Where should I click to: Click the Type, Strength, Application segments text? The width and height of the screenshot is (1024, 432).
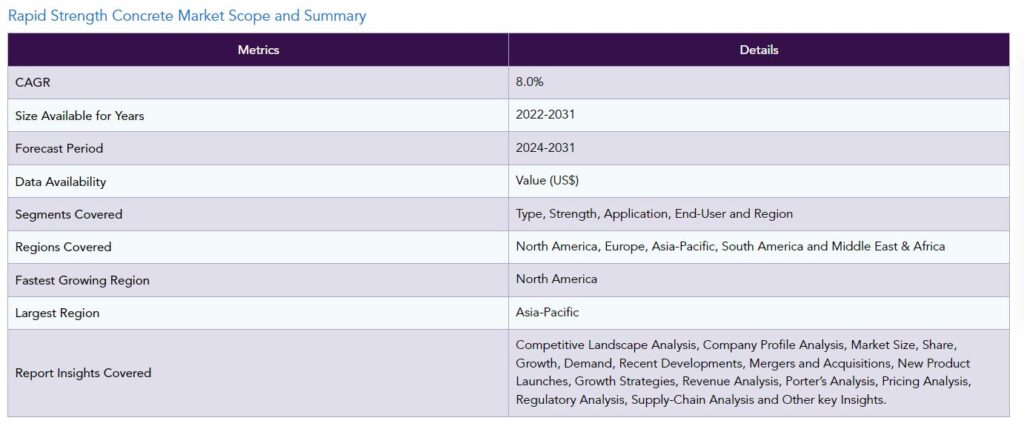point(654,214)
